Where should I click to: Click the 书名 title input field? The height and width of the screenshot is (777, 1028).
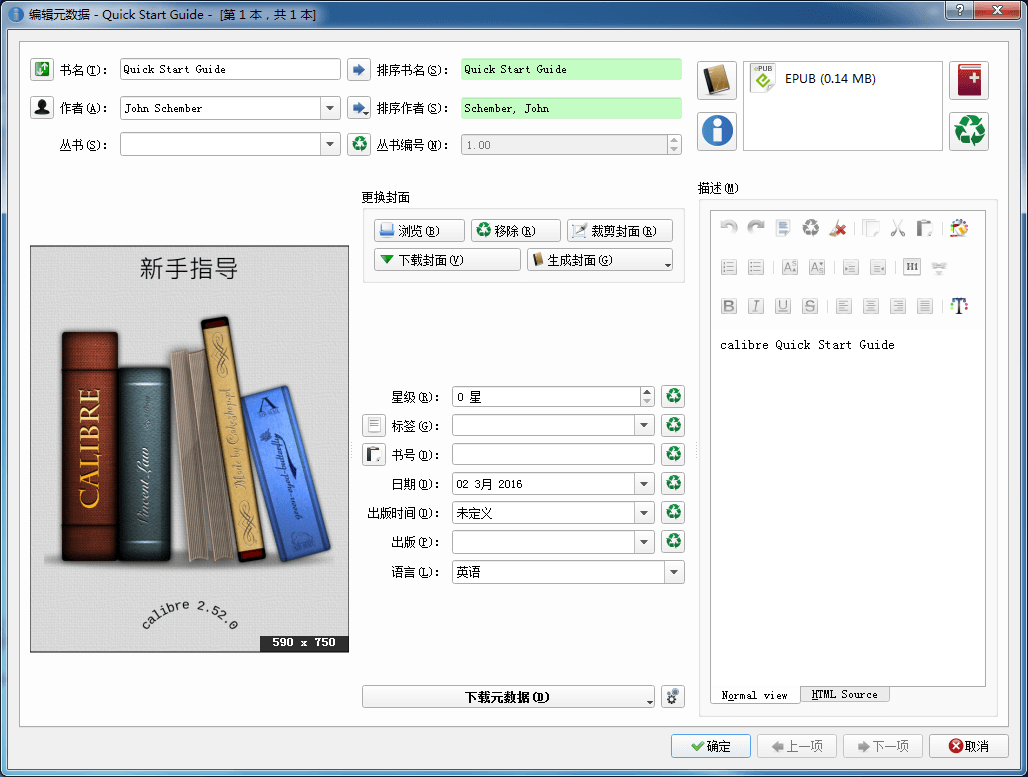point(230,69)
